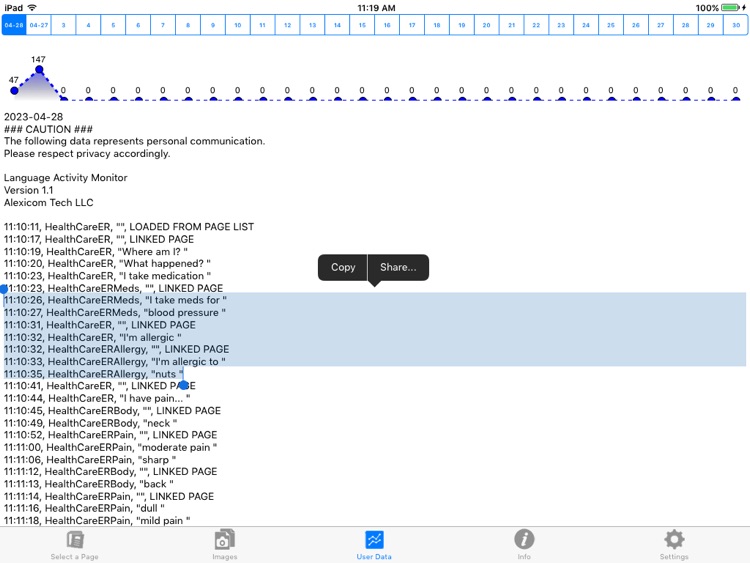Click the "LOADED FROM PAGE LIST" log line
750x563 pixels.
pyautogui.click(x=129, y=227)
